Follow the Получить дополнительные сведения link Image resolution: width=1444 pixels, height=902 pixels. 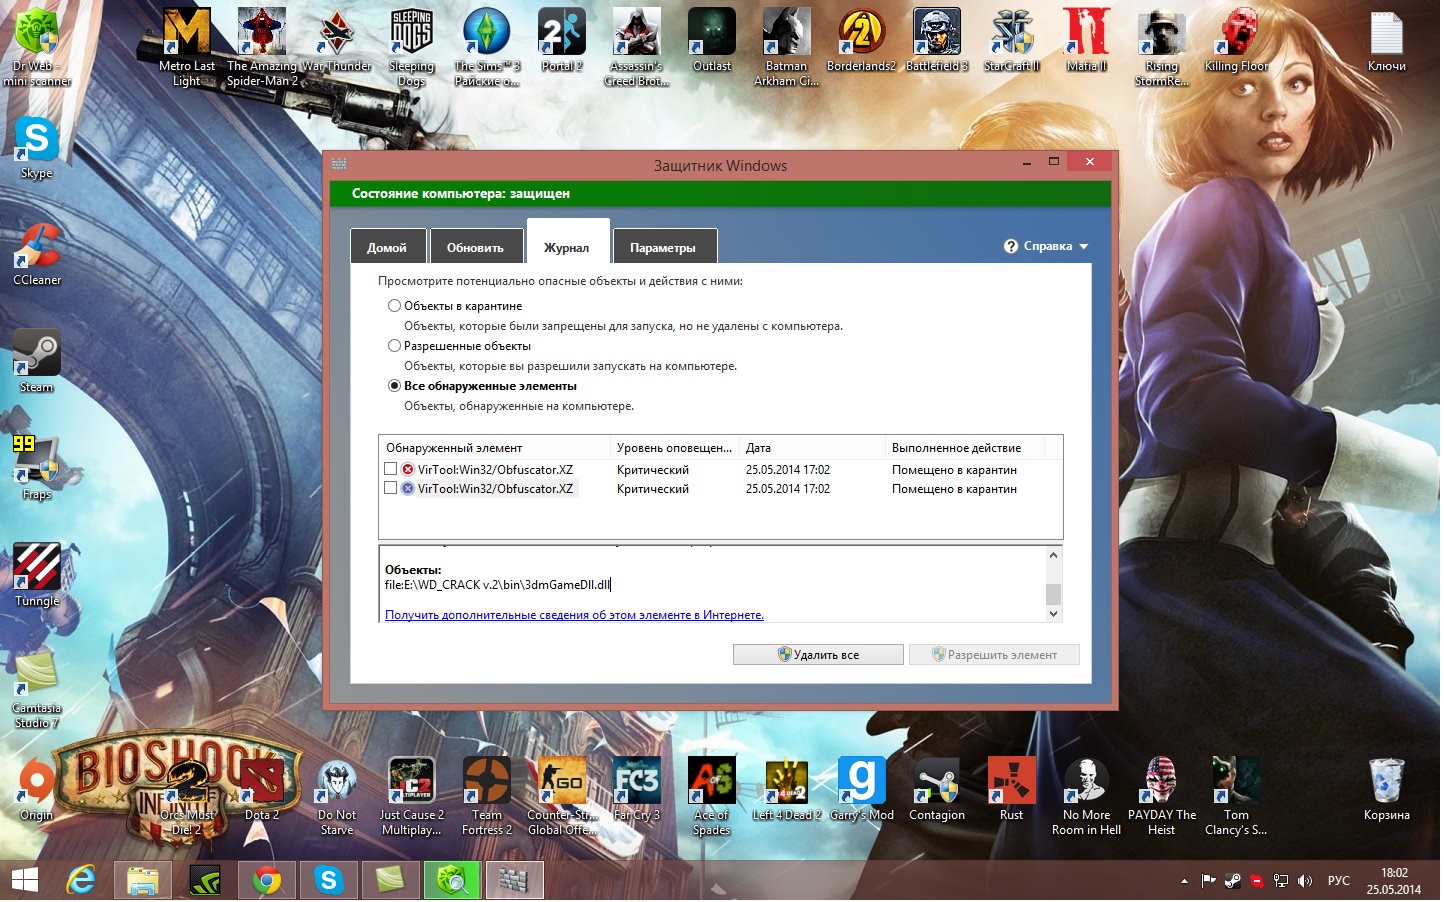coord(574,616)
